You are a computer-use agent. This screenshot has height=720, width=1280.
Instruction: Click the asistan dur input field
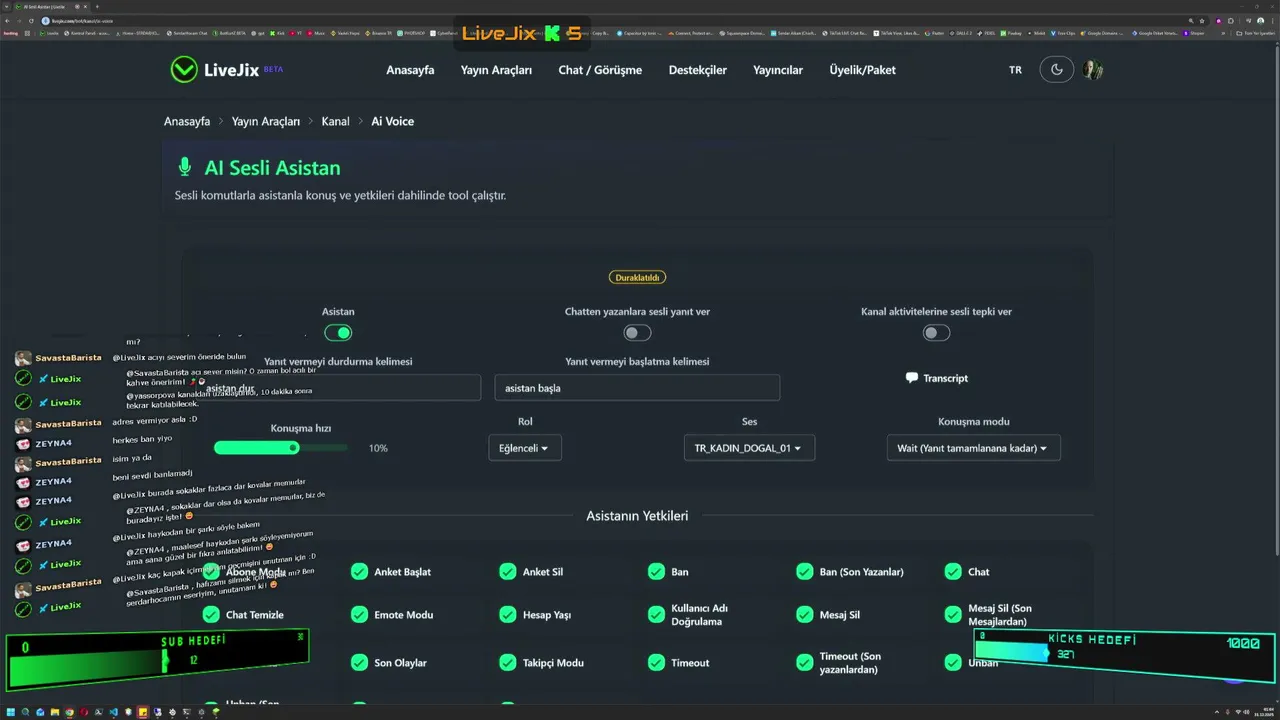point(338,388)
